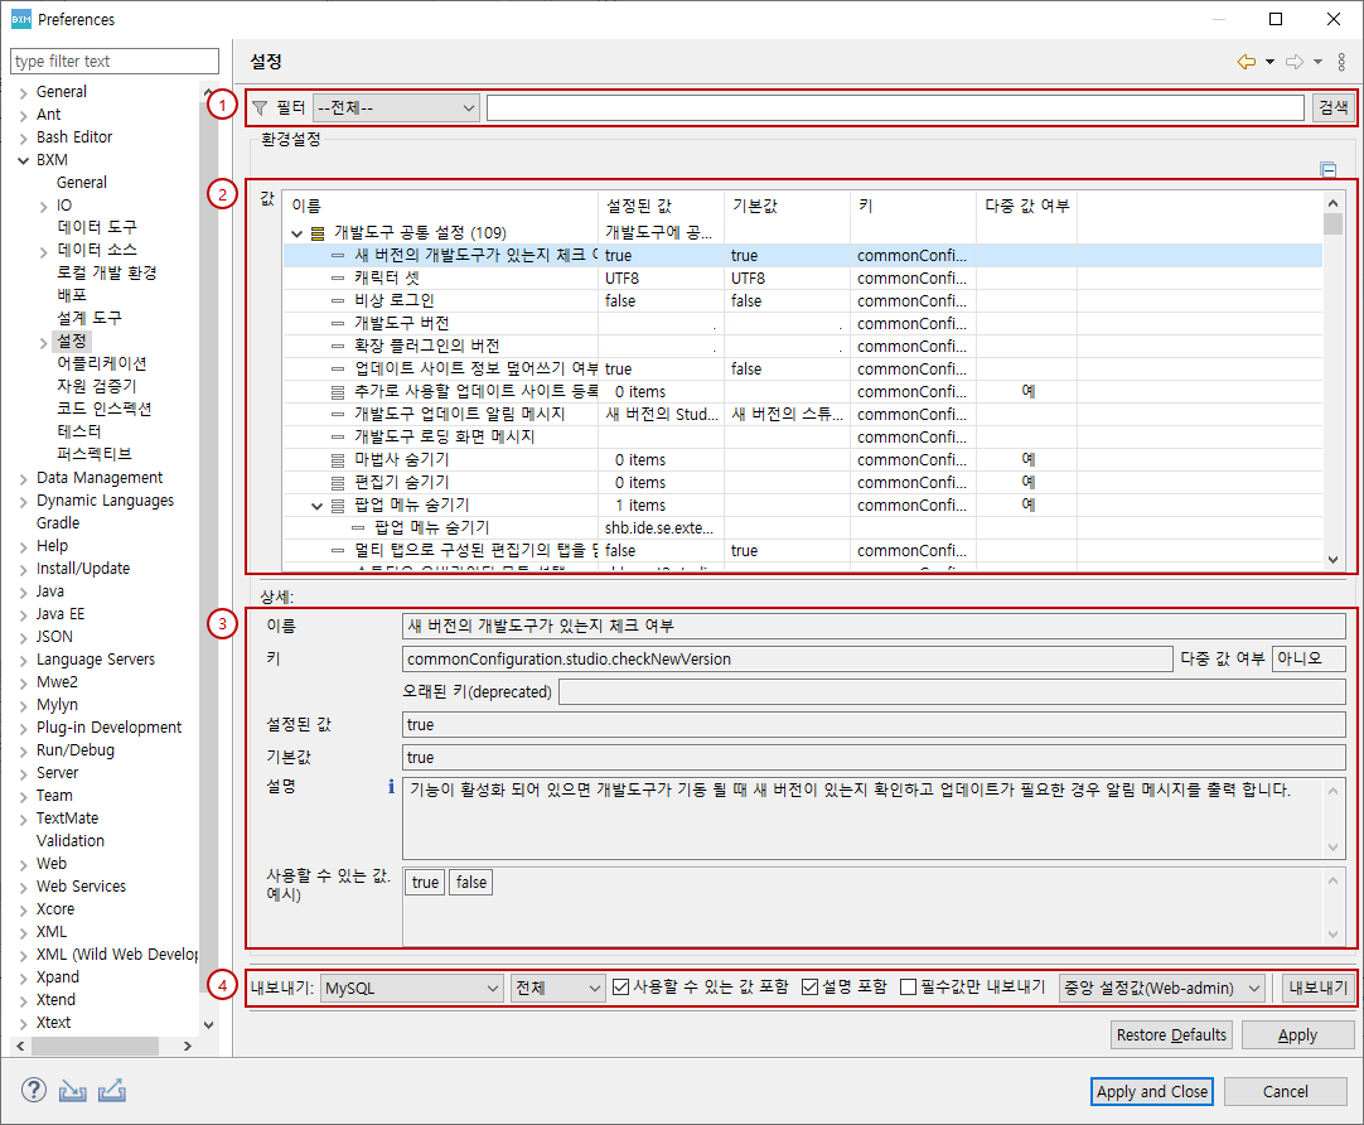Click the help question mark icon

[34, 1089]
